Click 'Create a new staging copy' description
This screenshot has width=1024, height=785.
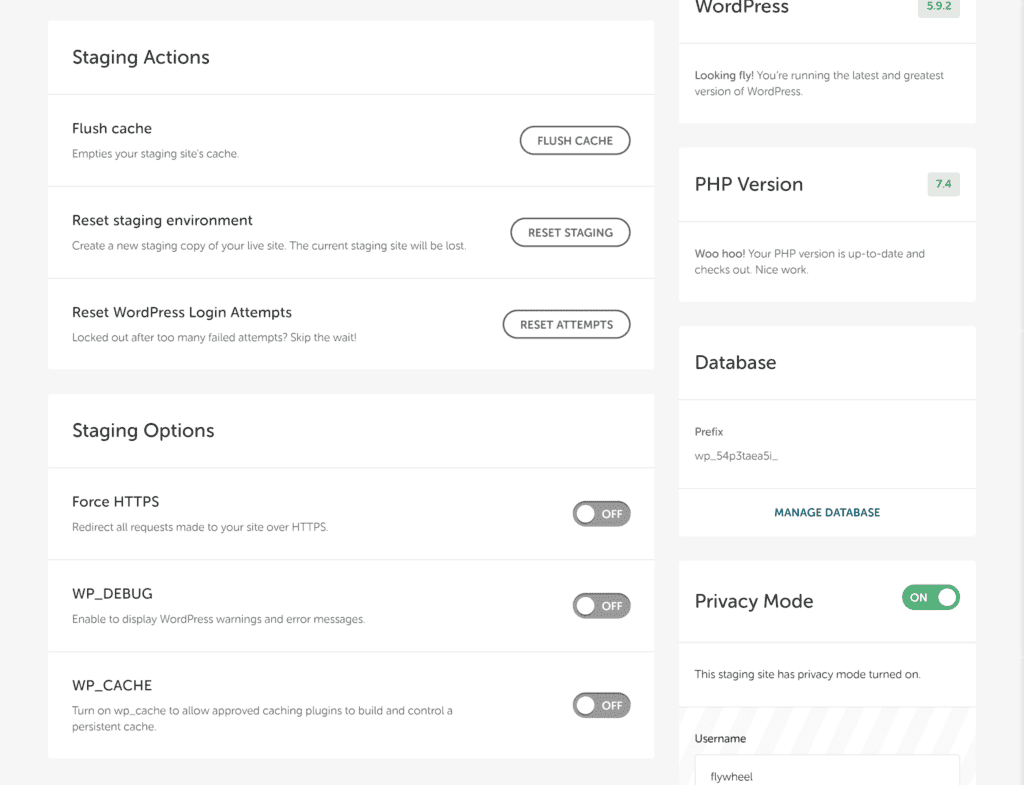269,246
